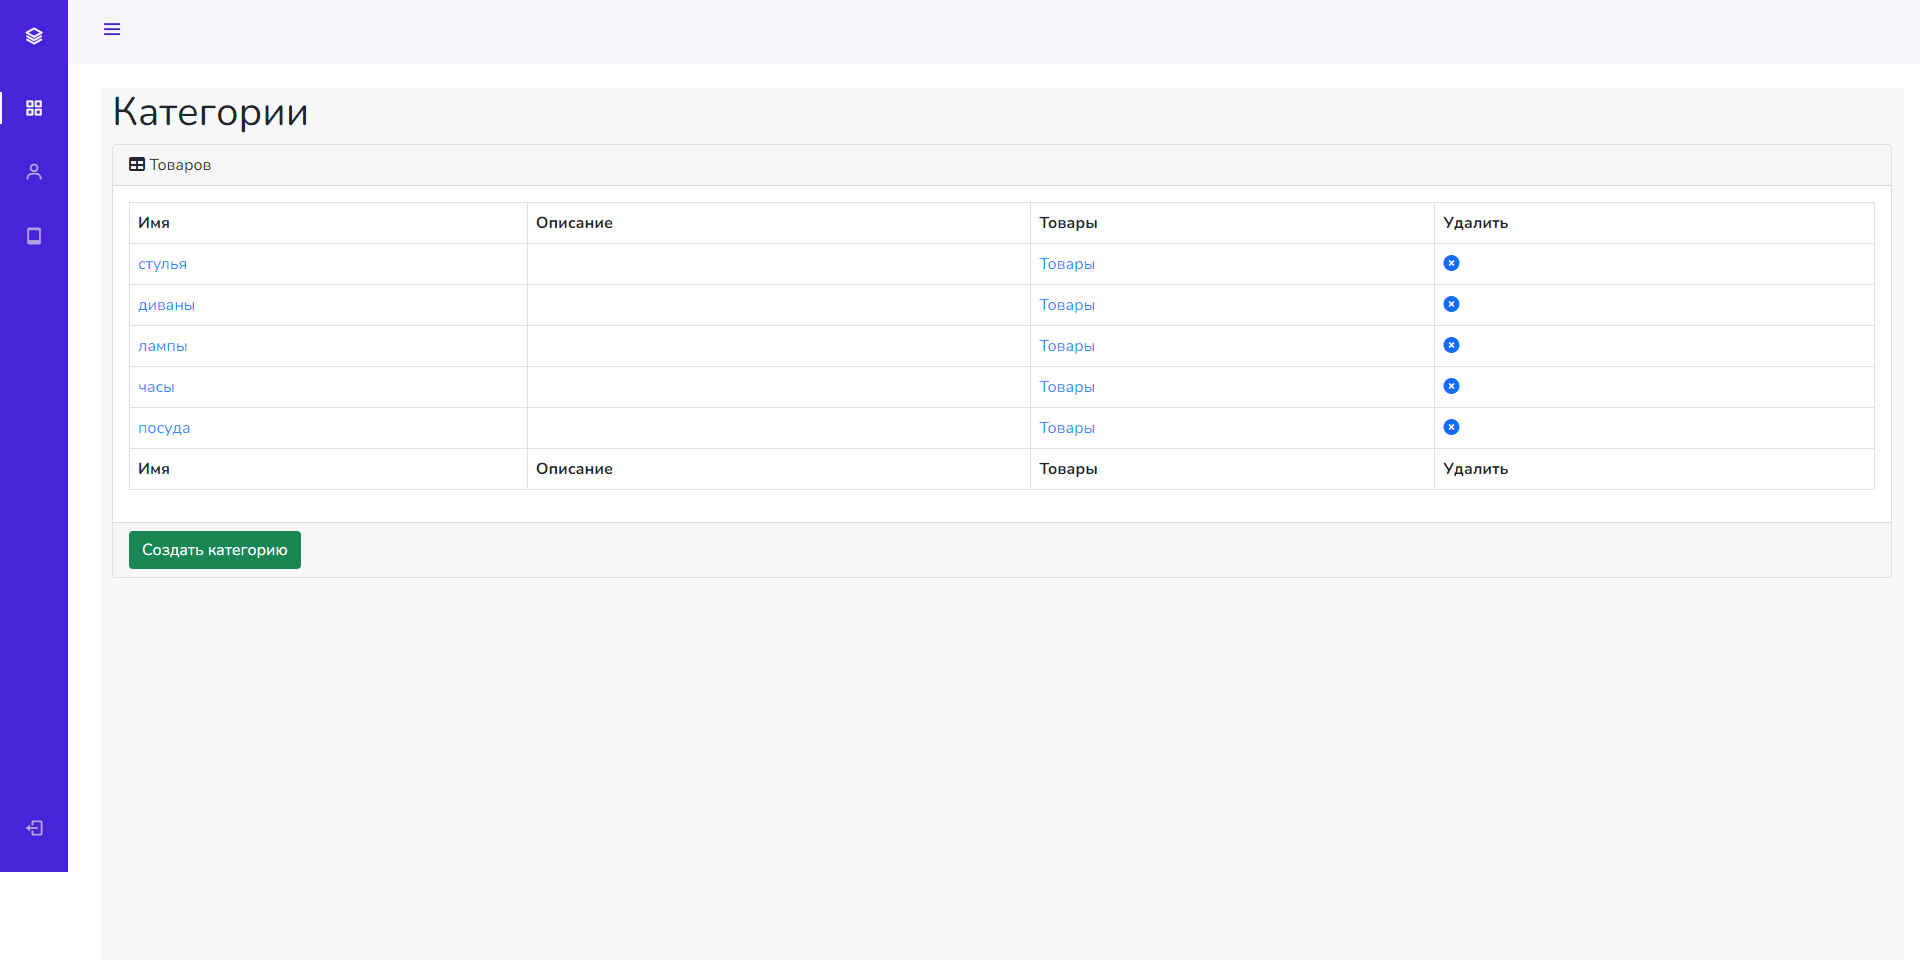Delete the часы category
Screen dimensions: 1920x960
[x=1451, y=386]
